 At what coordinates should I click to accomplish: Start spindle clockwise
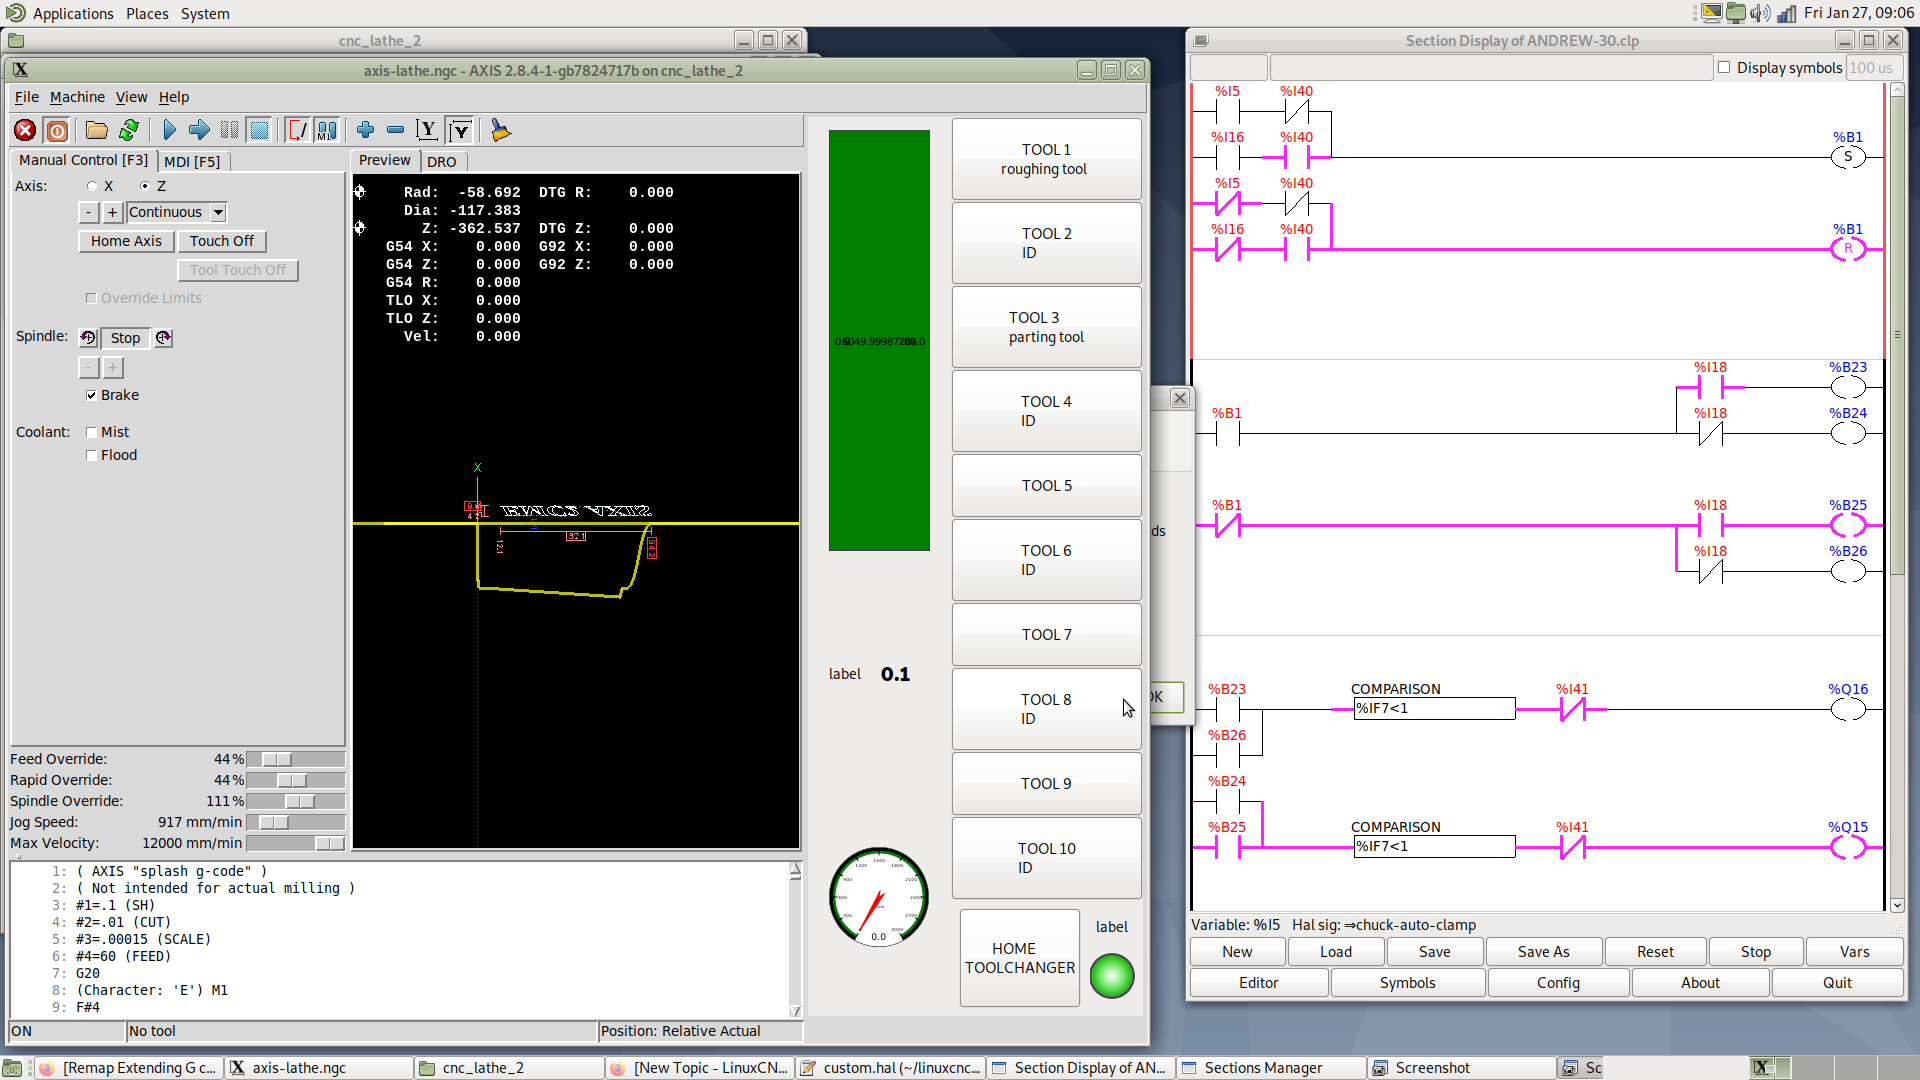click(x=164, y=338)
